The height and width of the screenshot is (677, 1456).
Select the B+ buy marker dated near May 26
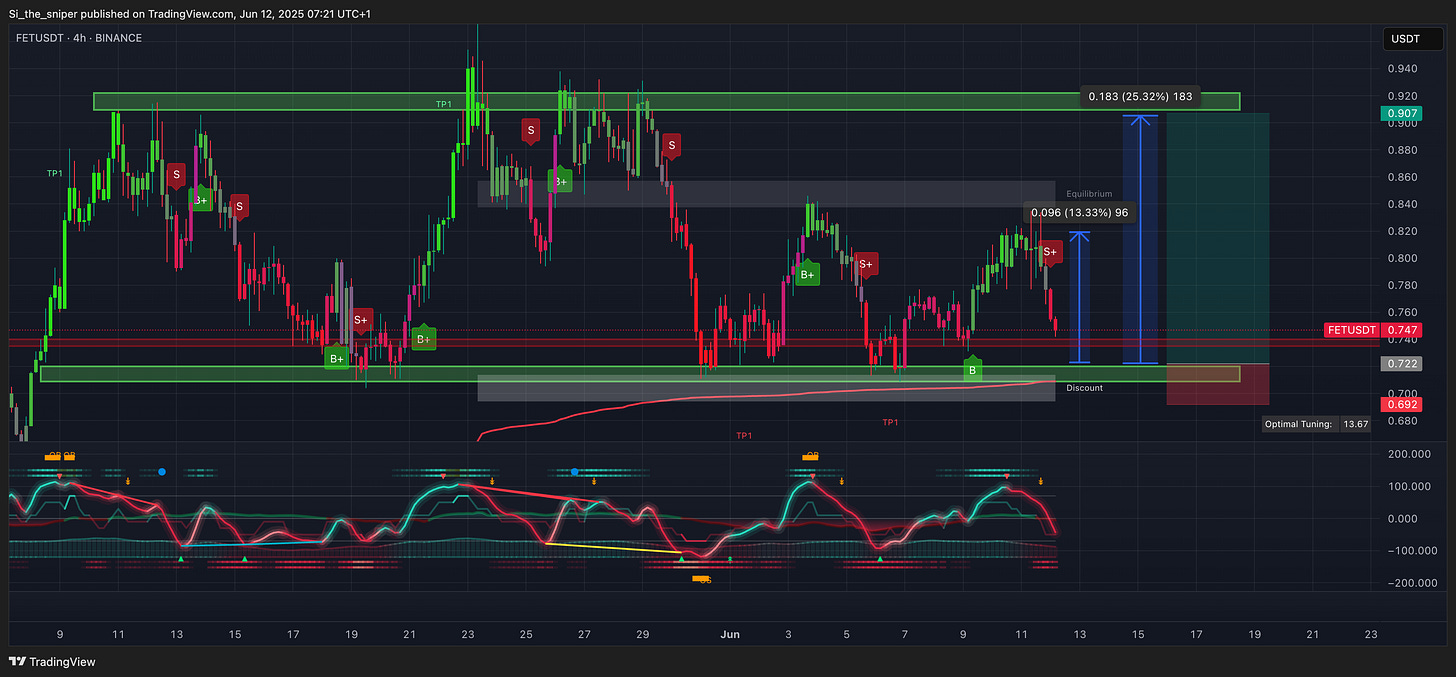coord(560,180)
